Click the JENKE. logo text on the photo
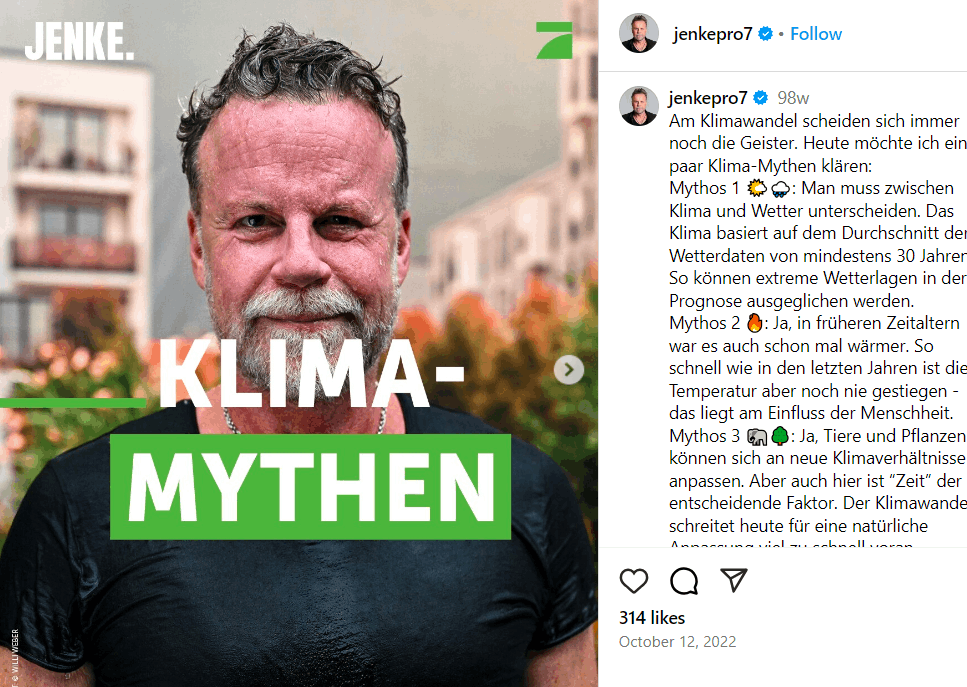The height and width of the screenshot is (687, 967). click(x=80, y=41)
